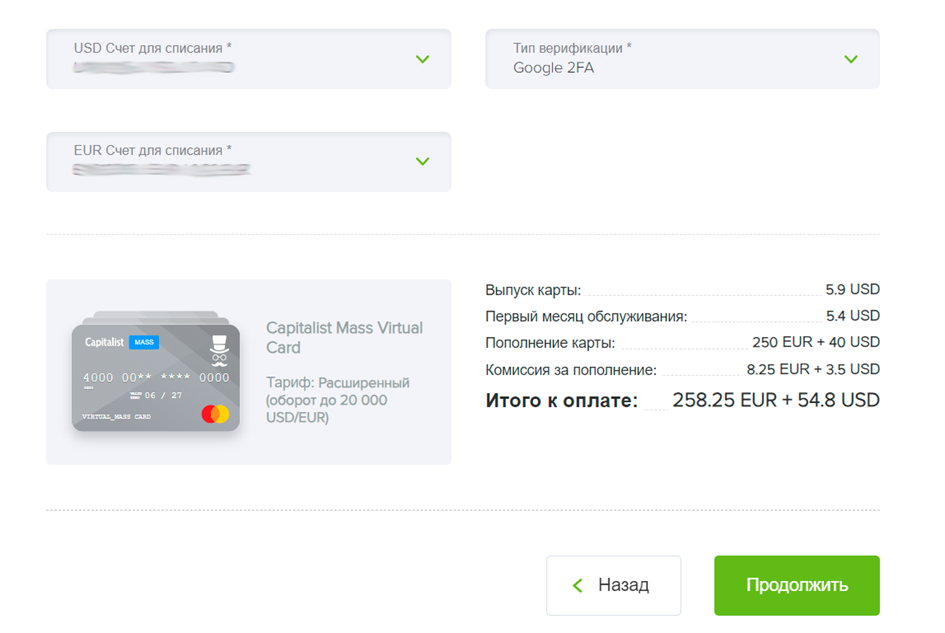Click the Пополнение карты label
The height and width of the screenshot is (633, 945).
(x=550, y=343)
